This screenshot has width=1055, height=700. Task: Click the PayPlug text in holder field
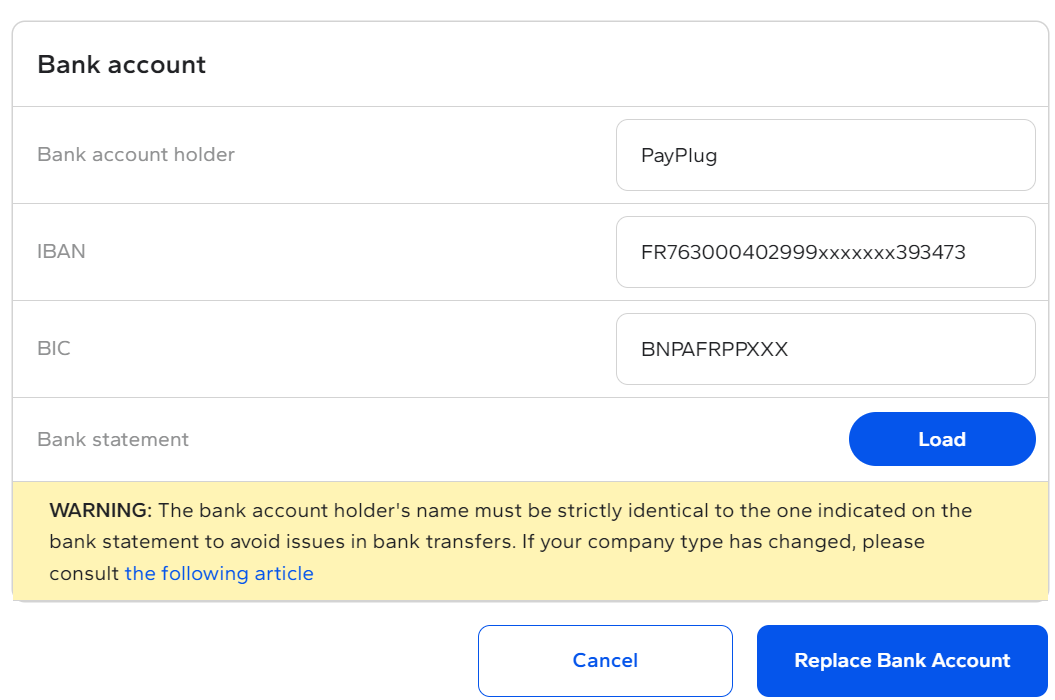click(x=679, y=155)
